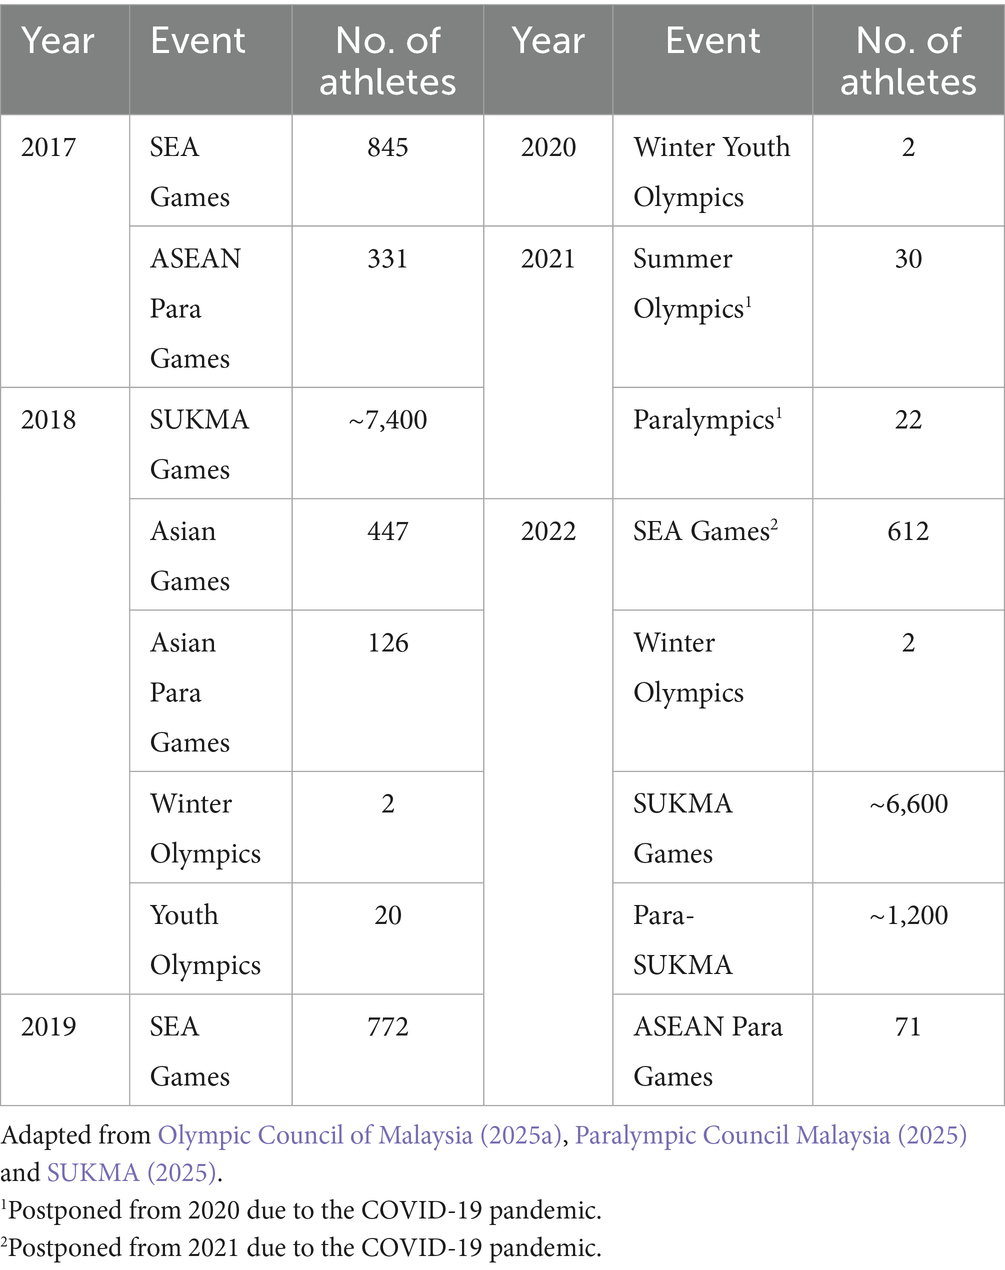Select the 772 athletes cell
Viewport: 1005px width, 1270px height.
coord(387,1027)
